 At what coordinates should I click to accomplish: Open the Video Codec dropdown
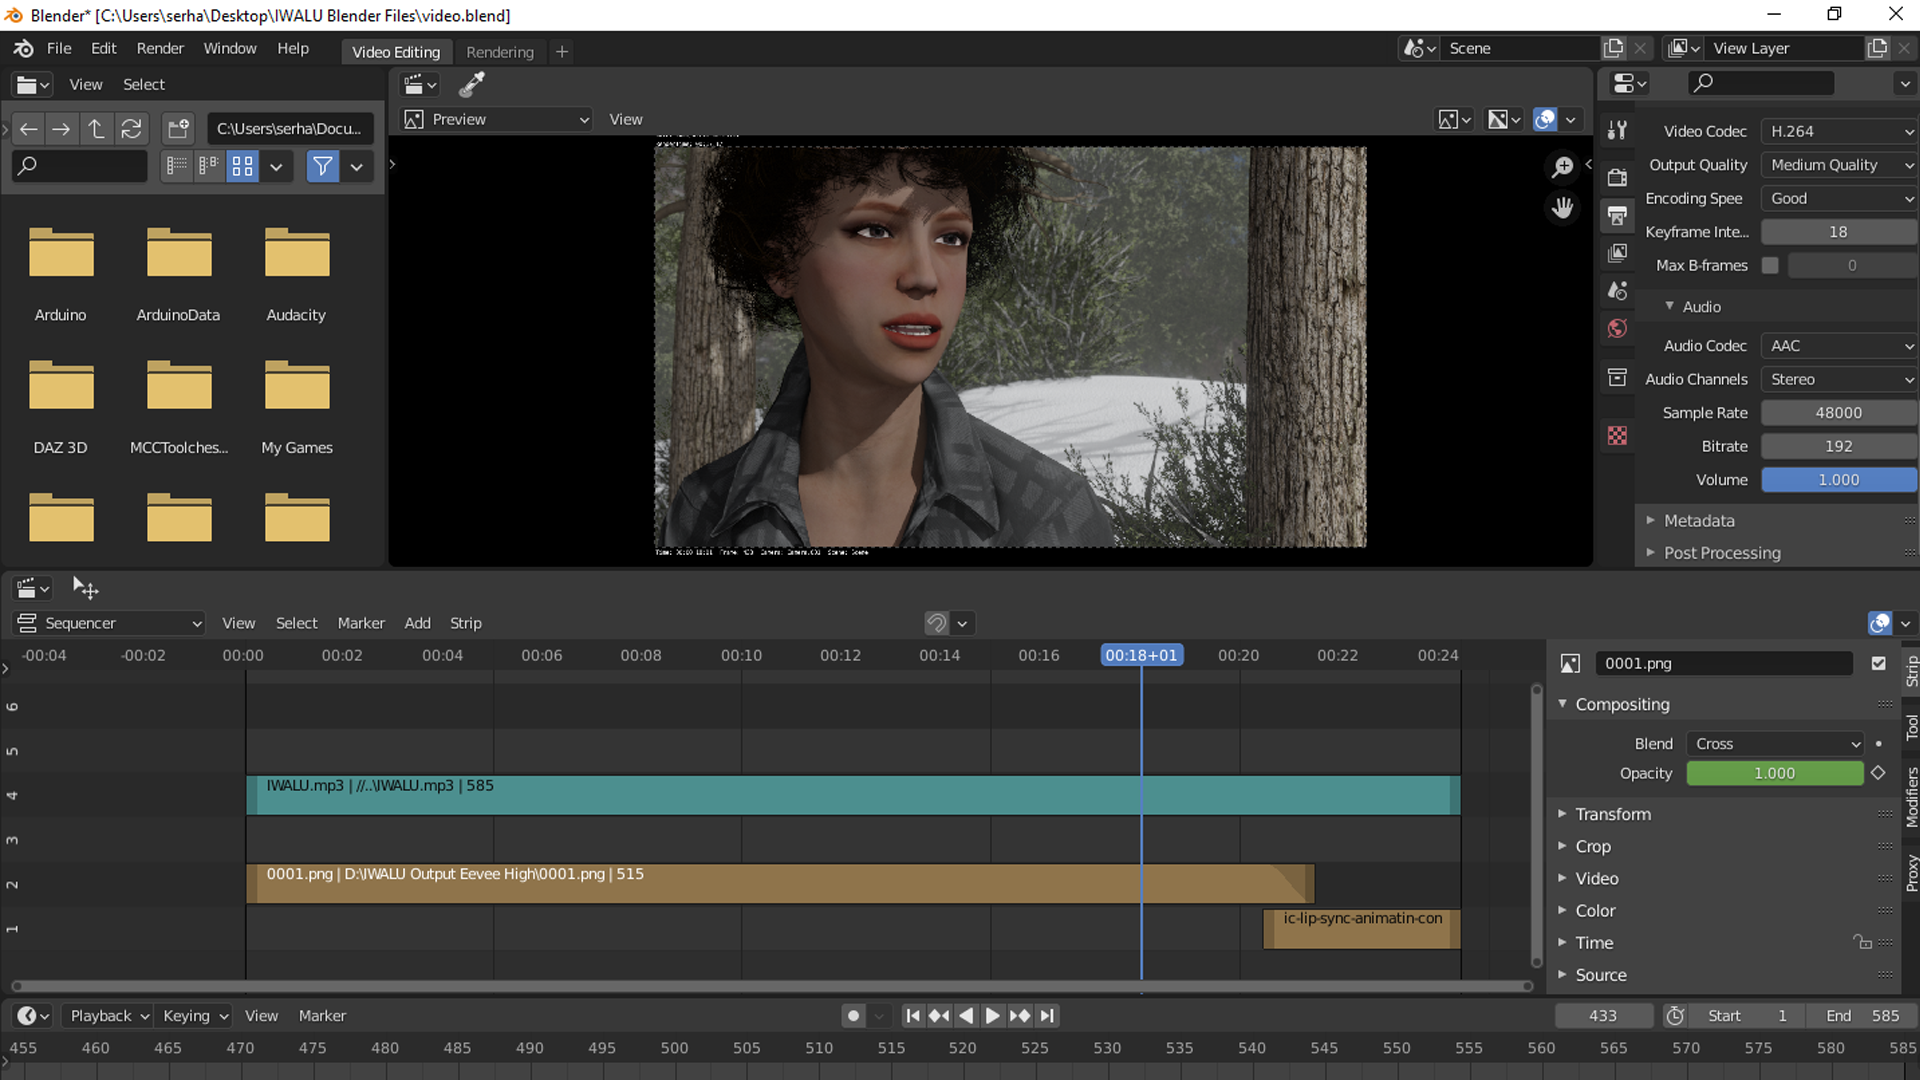pyautogui.click(x=1838, y=131)
